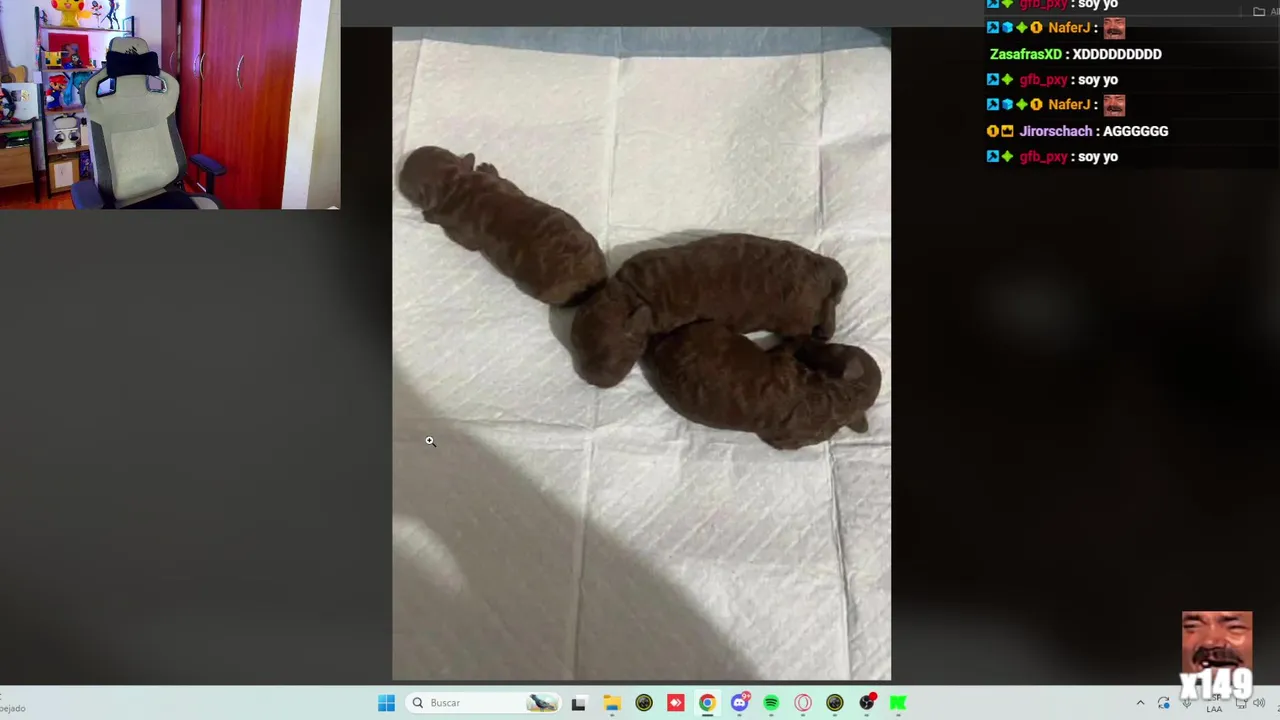Click username Jirorschach in chat
The width and height of the screenshot is (1280, 720).
1055,131
